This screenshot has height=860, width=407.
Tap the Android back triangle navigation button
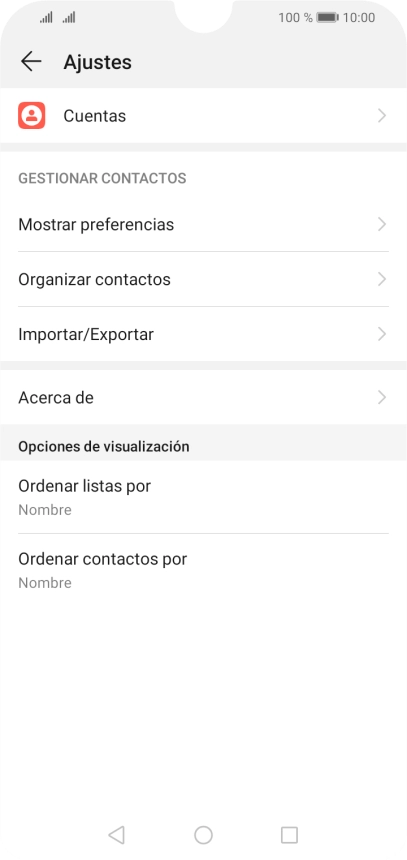116,835
